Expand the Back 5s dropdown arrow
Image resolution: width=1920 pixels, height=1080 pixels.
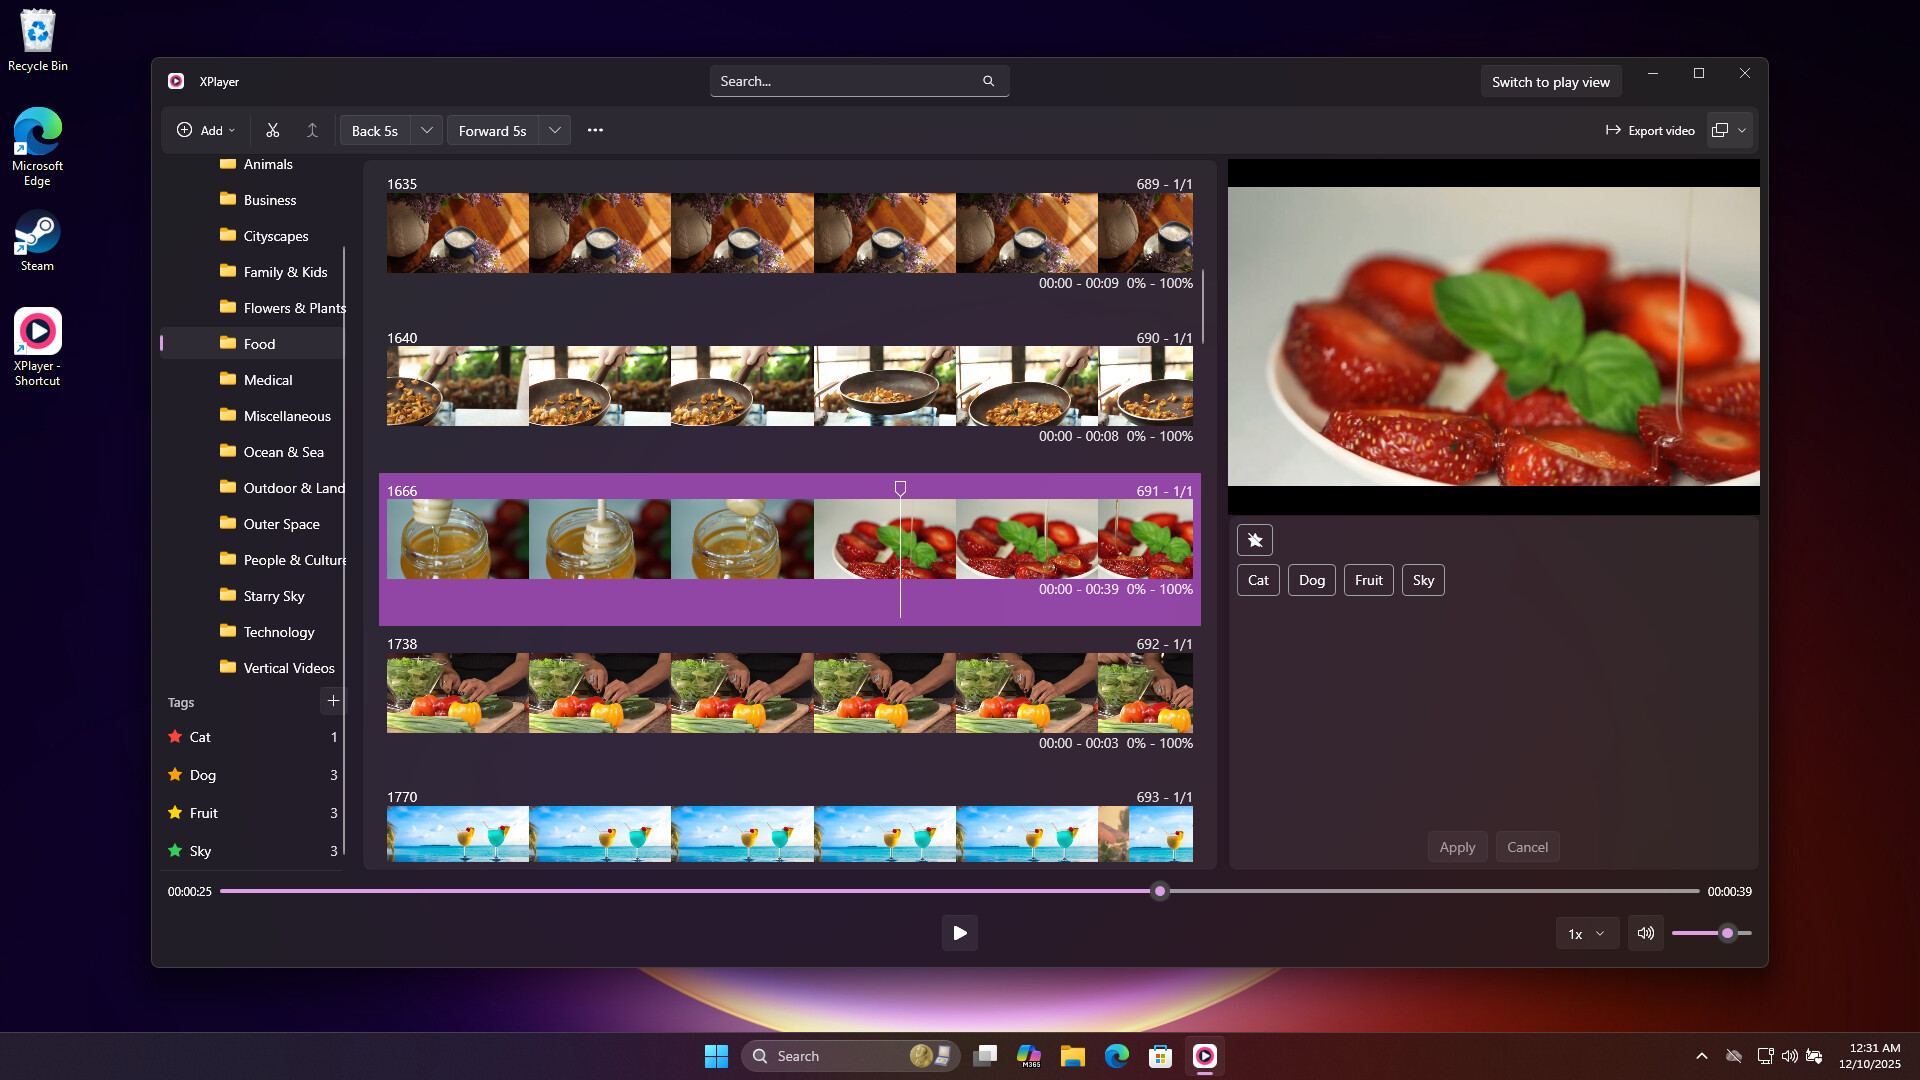point(427,130)
